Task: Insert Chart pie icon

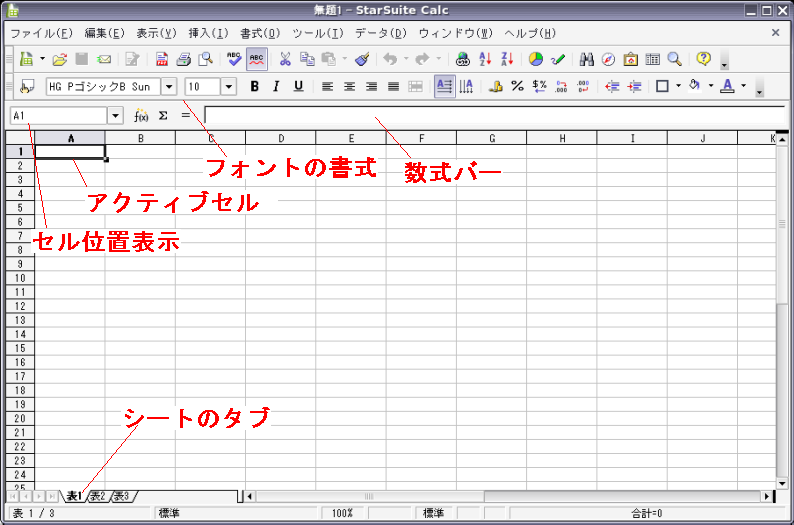Action: point(536,59)
